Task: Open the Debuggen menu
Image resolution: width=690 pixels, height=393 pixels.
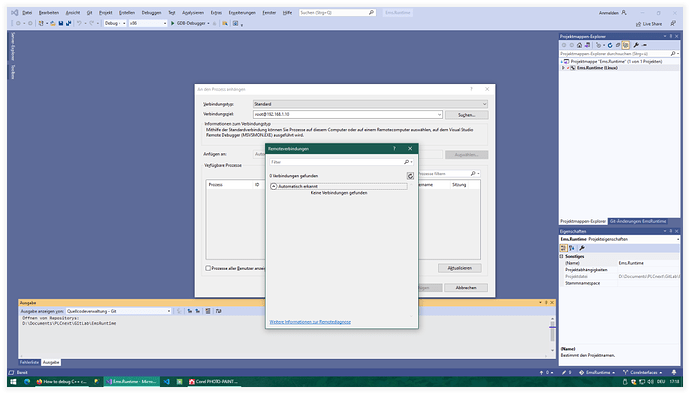Action: [151, 13]
